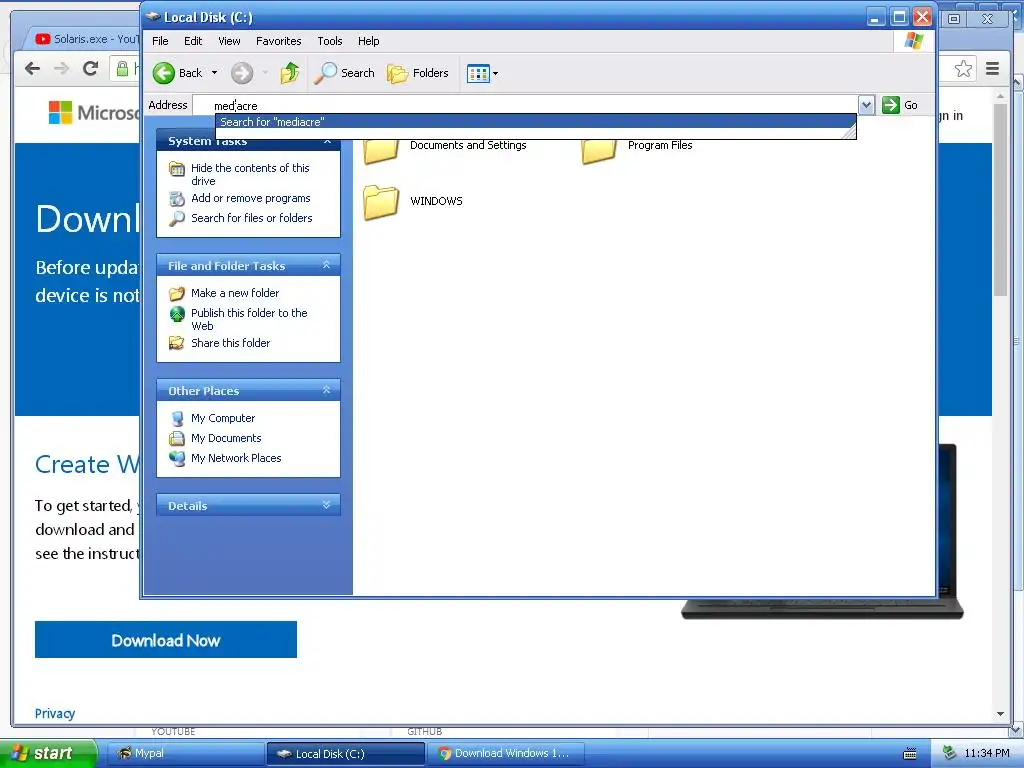Open the browser hamburger menu
The image size is (1024, 768).
tap(993, 69)
